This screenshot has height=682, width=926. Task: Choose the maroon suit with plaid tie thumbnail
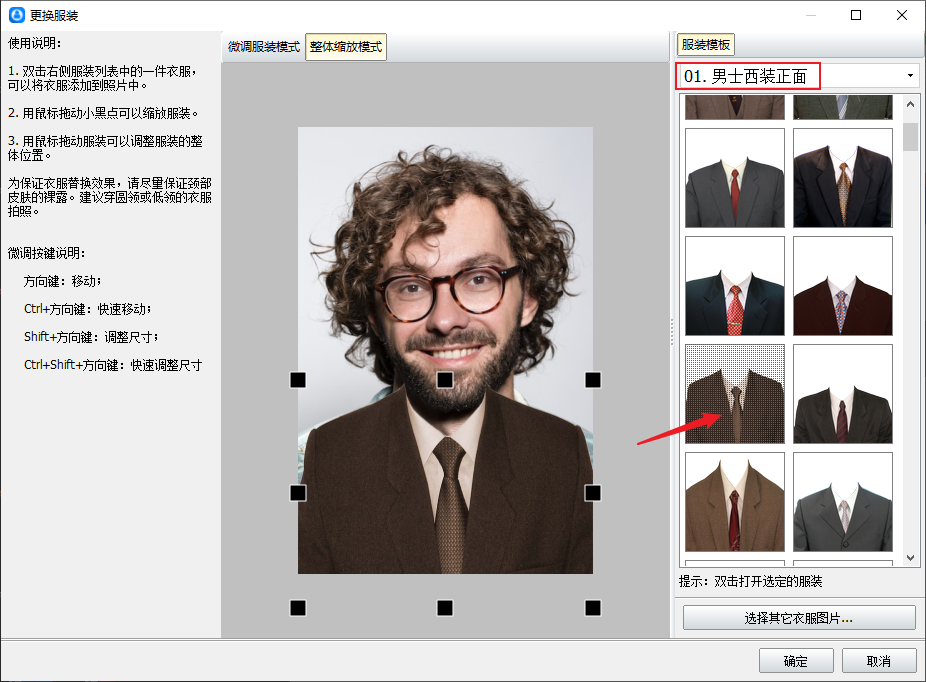843,286
